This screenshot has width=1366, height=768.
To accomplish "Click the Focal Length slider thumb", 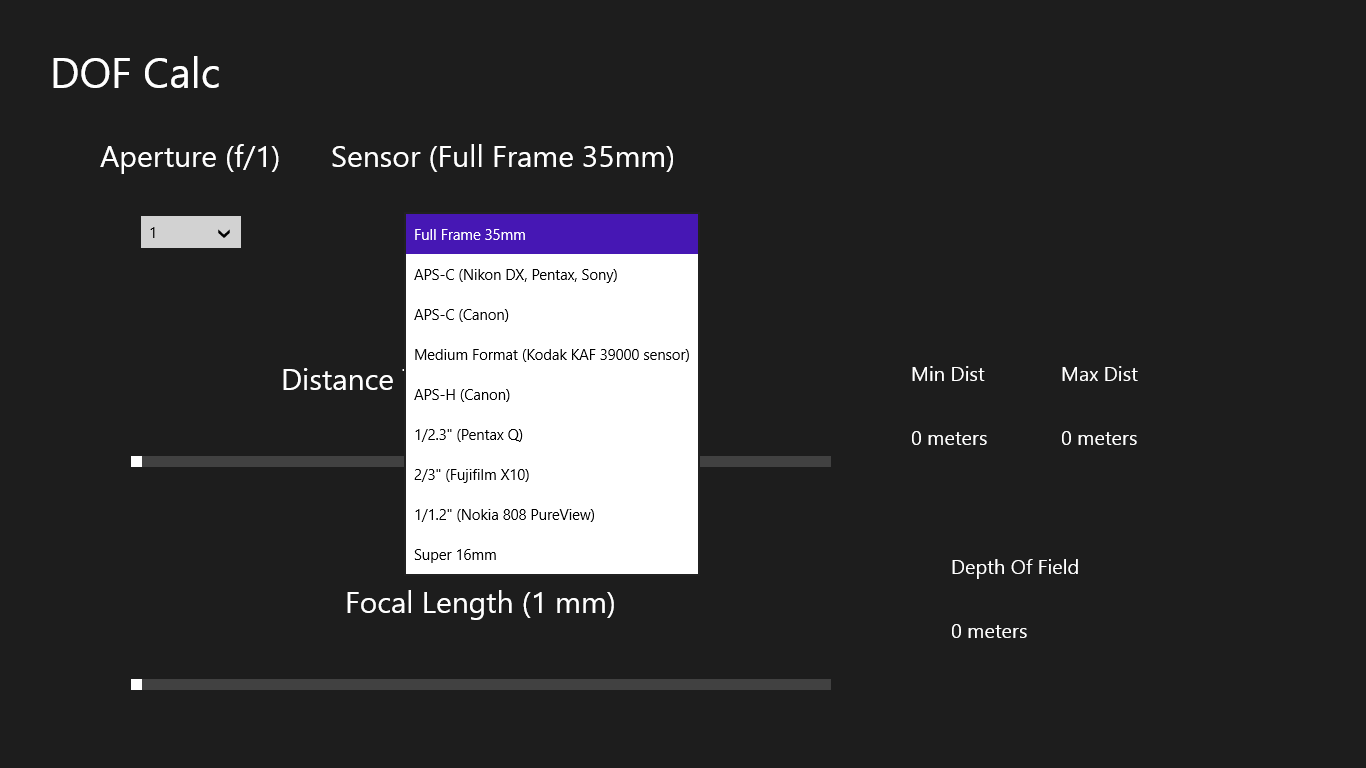I will coord(136,684).
